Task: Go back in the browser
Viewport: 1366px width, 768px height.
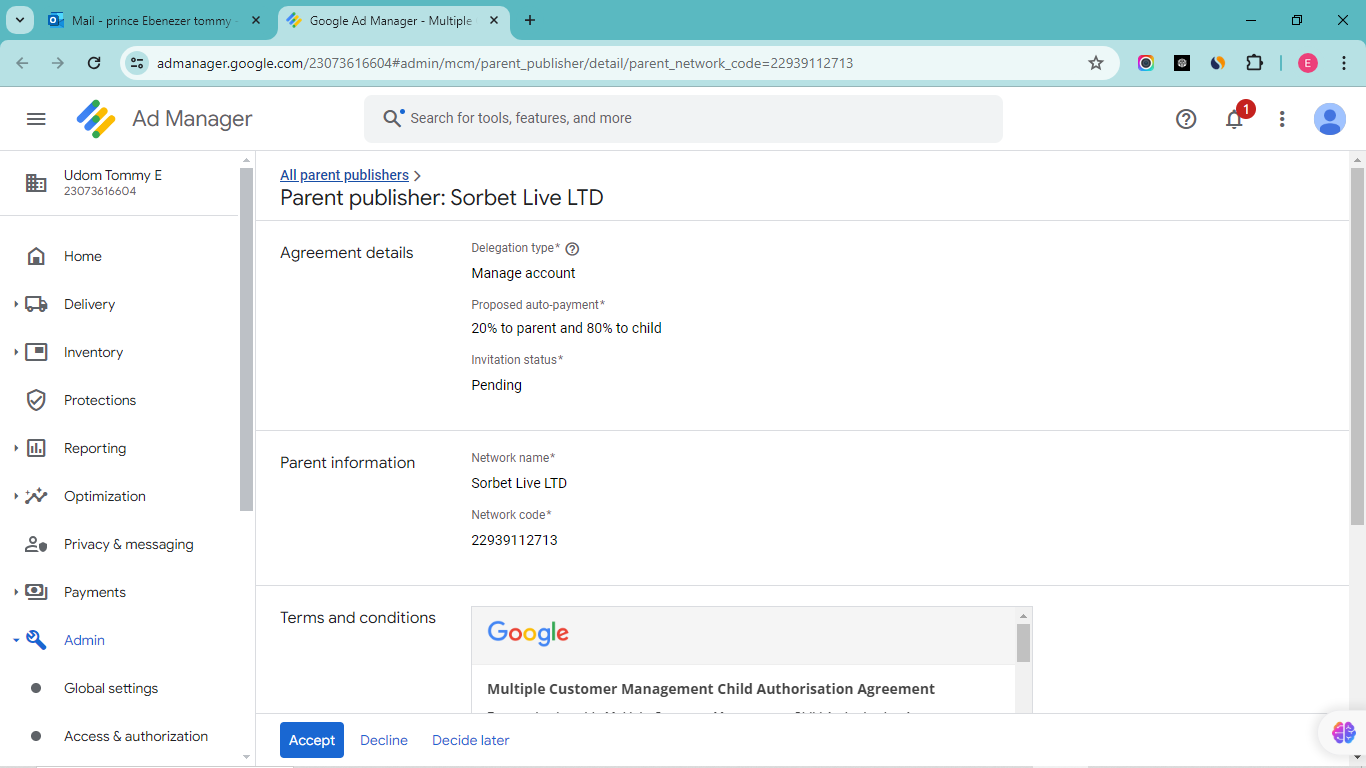Action: pyautogui.click(x=23, y=63)
